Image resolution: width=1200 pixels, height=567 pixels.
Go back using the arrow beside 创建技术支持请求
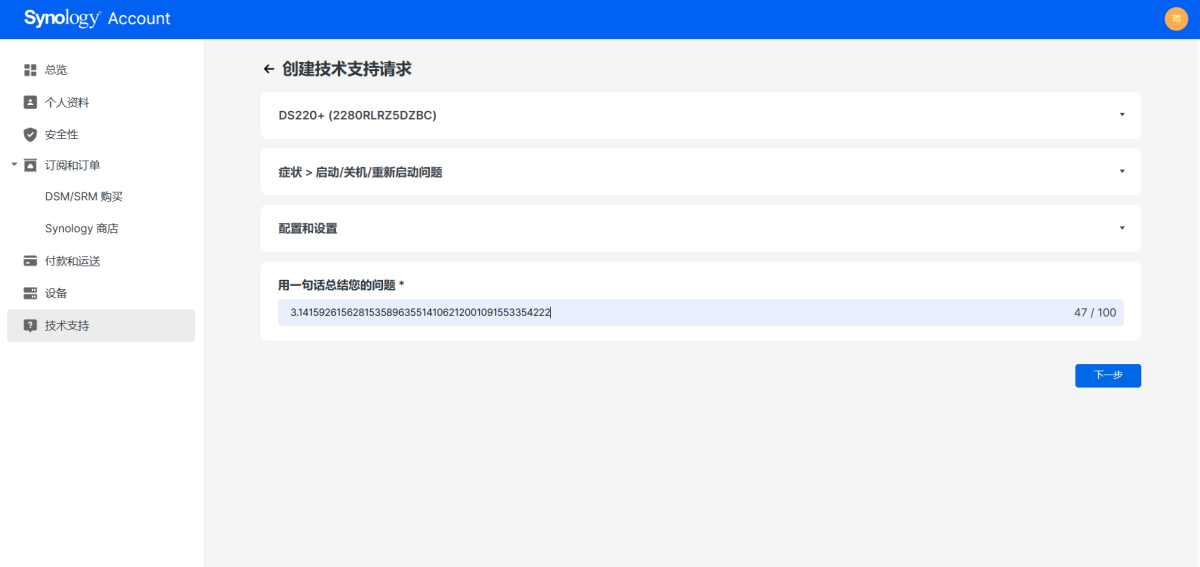[x=268, y=69]
